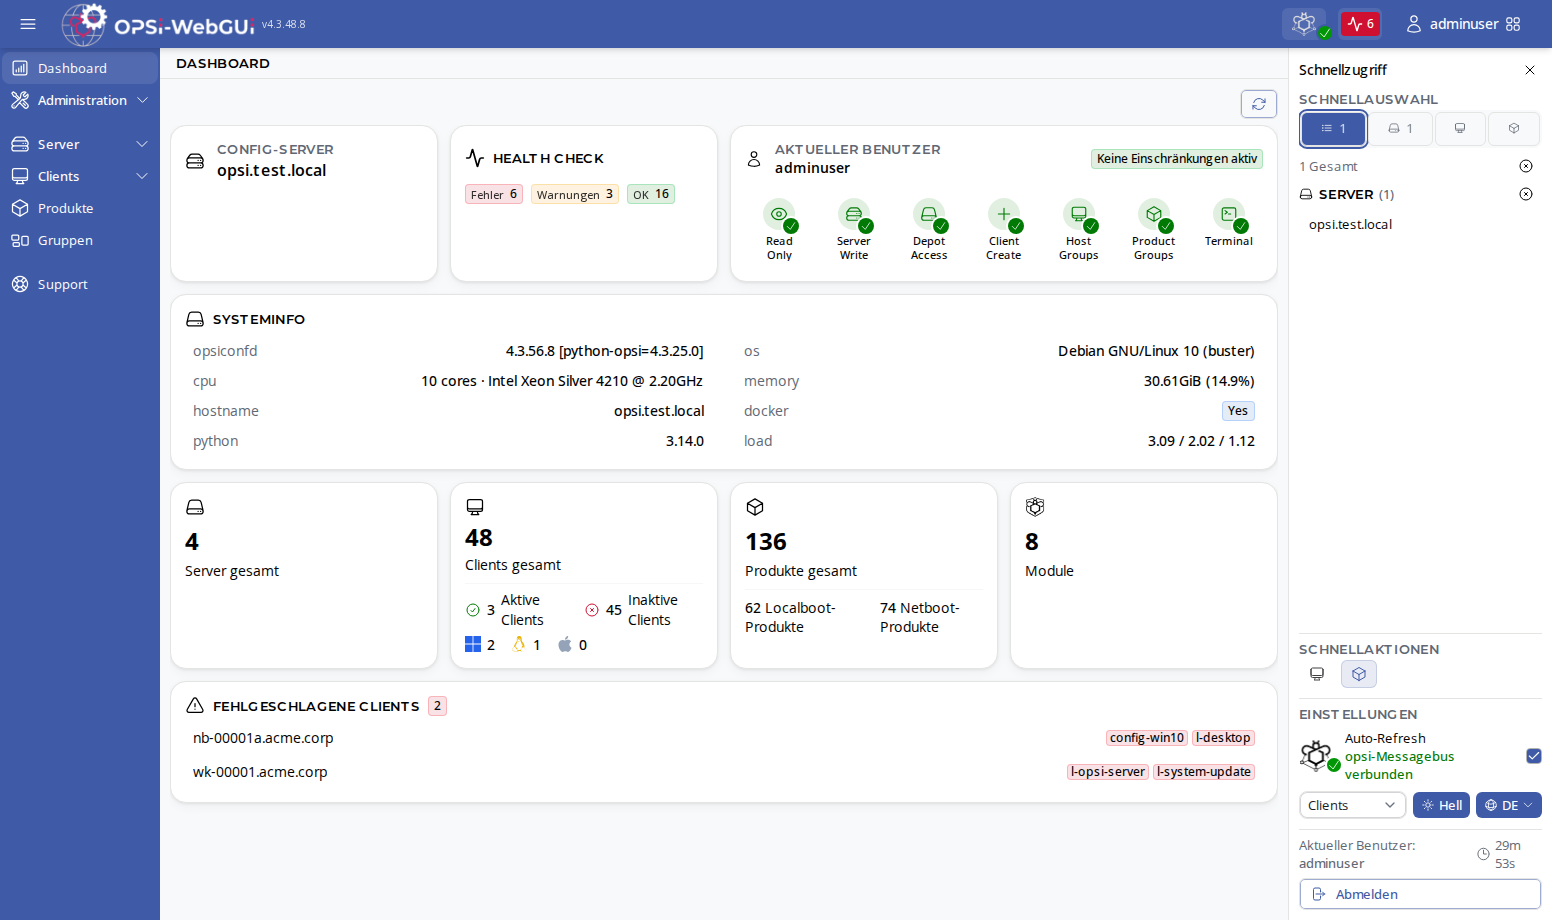Select the clients monitor tab in Schnellauswahl
This screenshot has width=1552, height=920.
pos(1460,129)
